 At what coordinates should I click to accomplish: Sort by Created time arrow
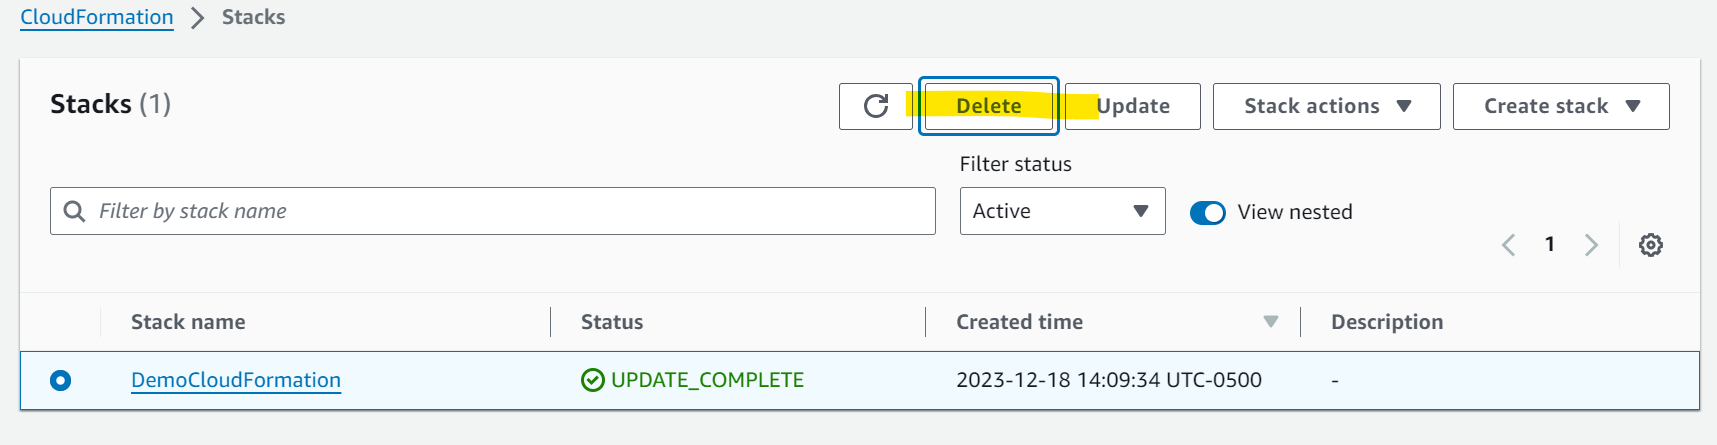1271,322
